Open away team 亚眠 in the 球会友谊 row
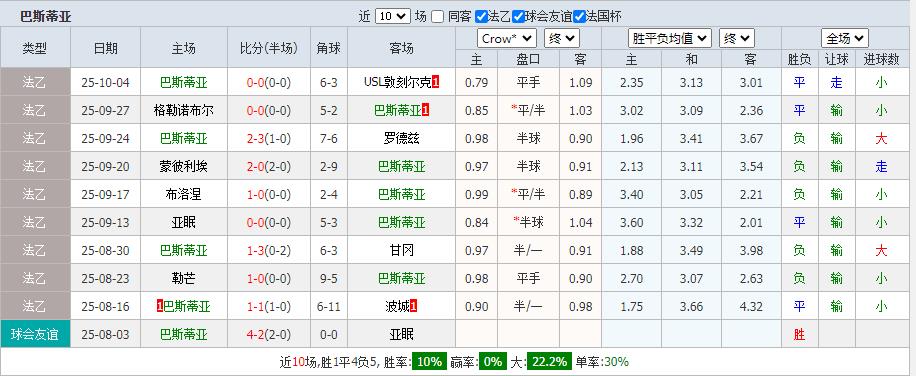Screen dimensions: 916x376 401,335
